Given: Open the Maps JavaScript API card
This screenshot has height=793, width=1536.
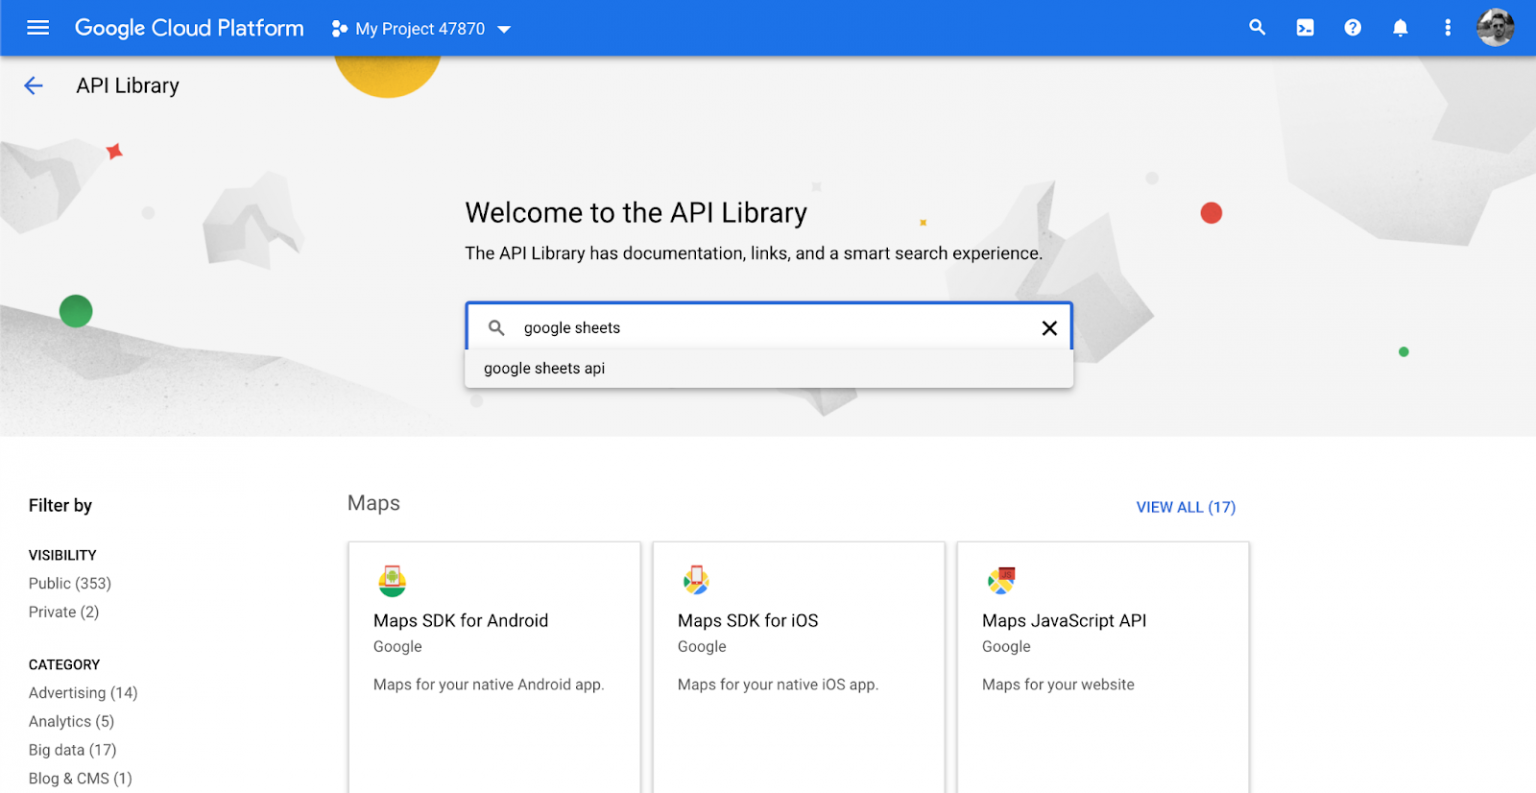Looking at the screenshot, I should point(1103,667).
